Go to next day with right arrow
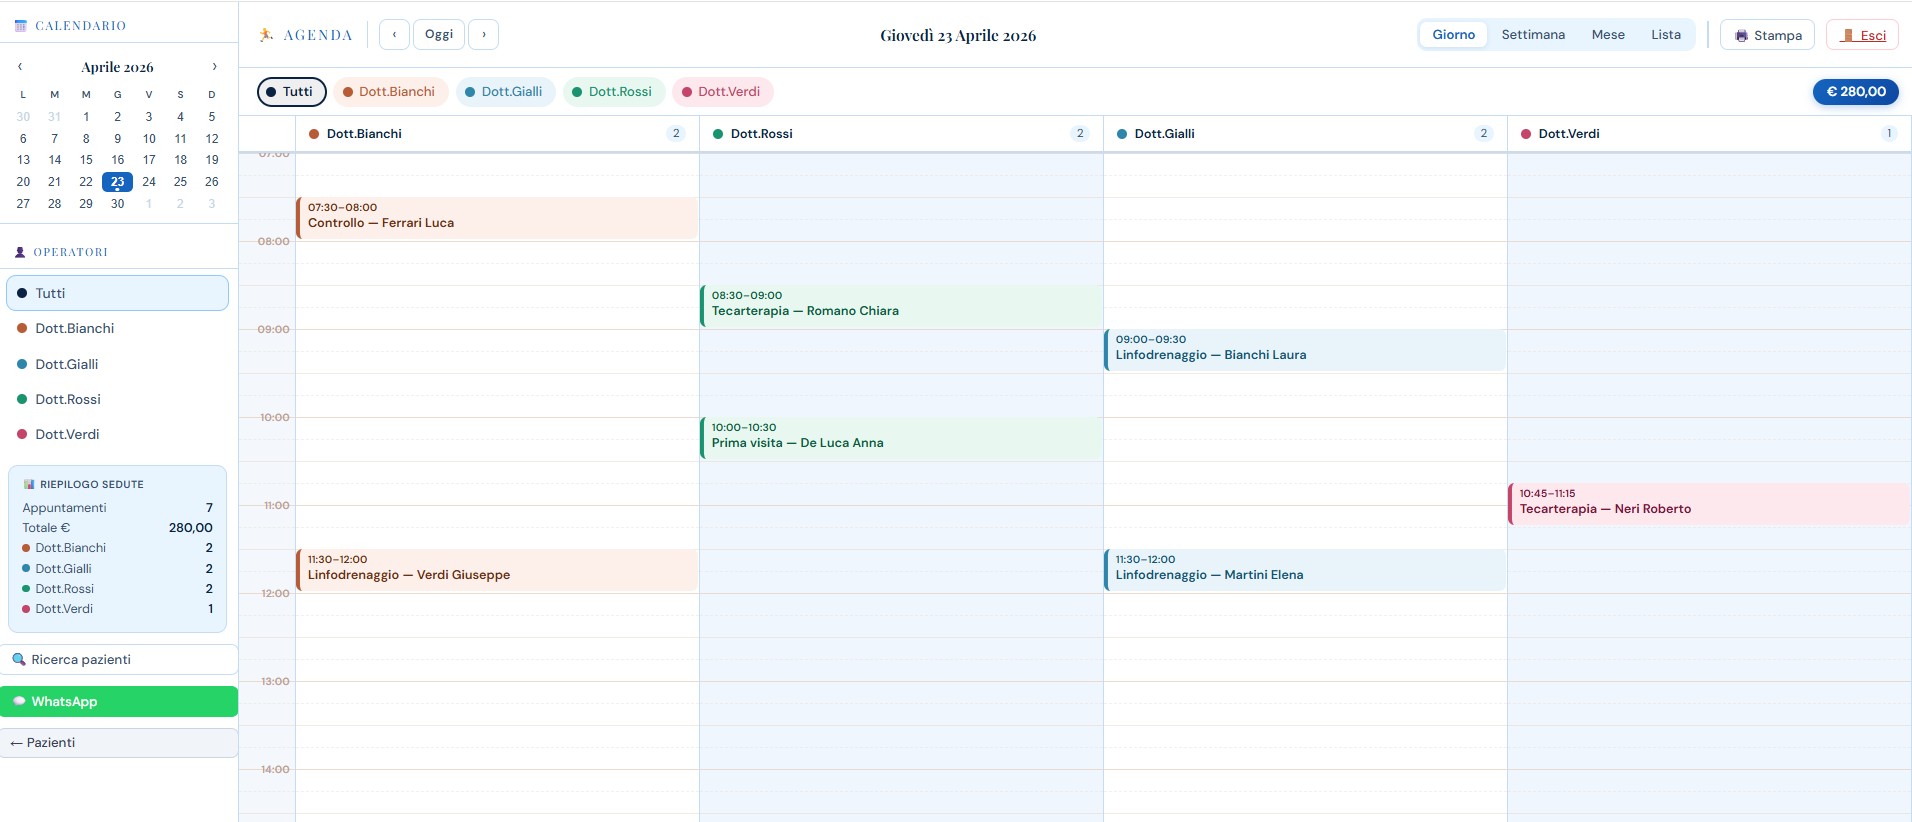 click(x=484, y=35)
